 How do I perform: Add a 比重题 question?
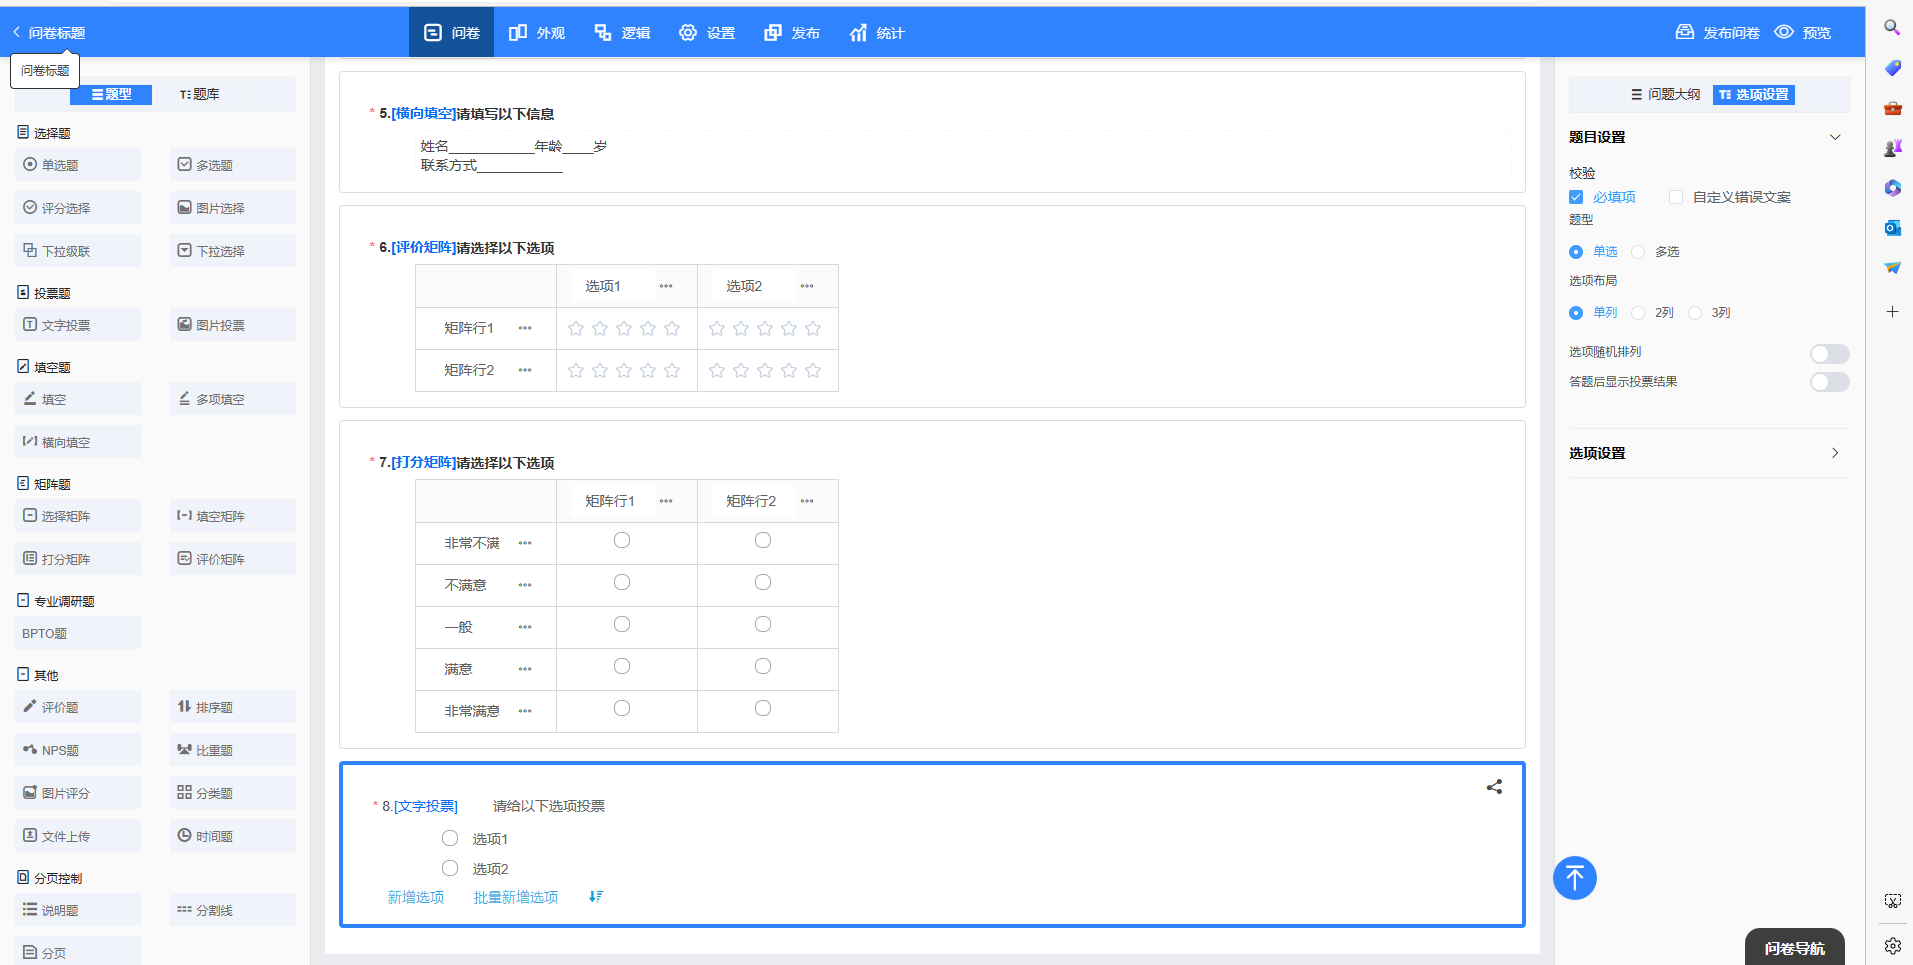[232, 750]
